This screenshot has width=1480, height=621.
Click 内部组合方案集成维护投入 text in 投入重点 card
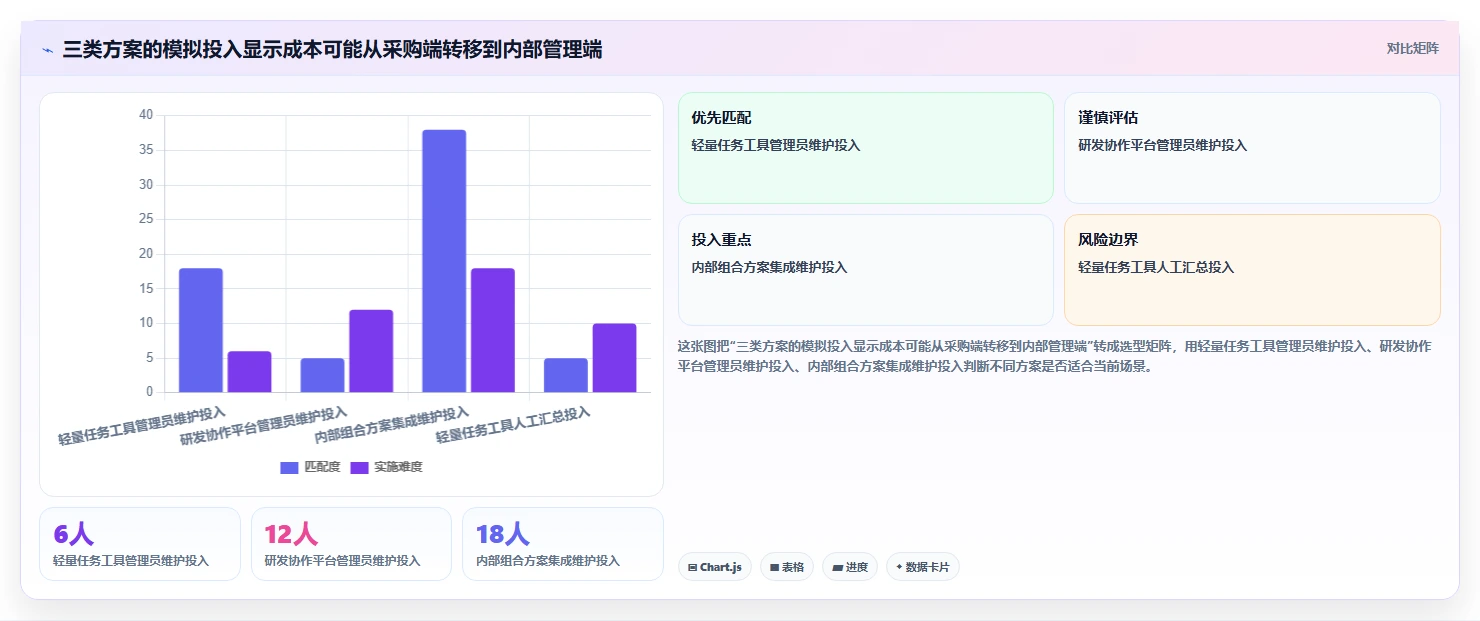(769, 267)
